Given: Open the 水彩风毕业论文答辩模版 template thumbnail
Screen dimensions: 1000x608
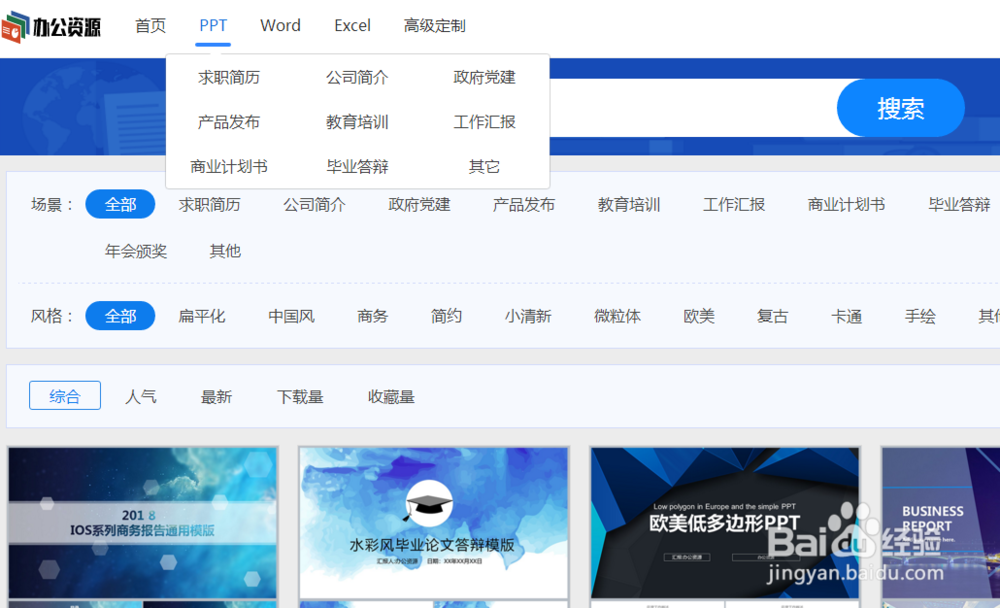Looking at the screenshot, I should [x=433, y=523].
